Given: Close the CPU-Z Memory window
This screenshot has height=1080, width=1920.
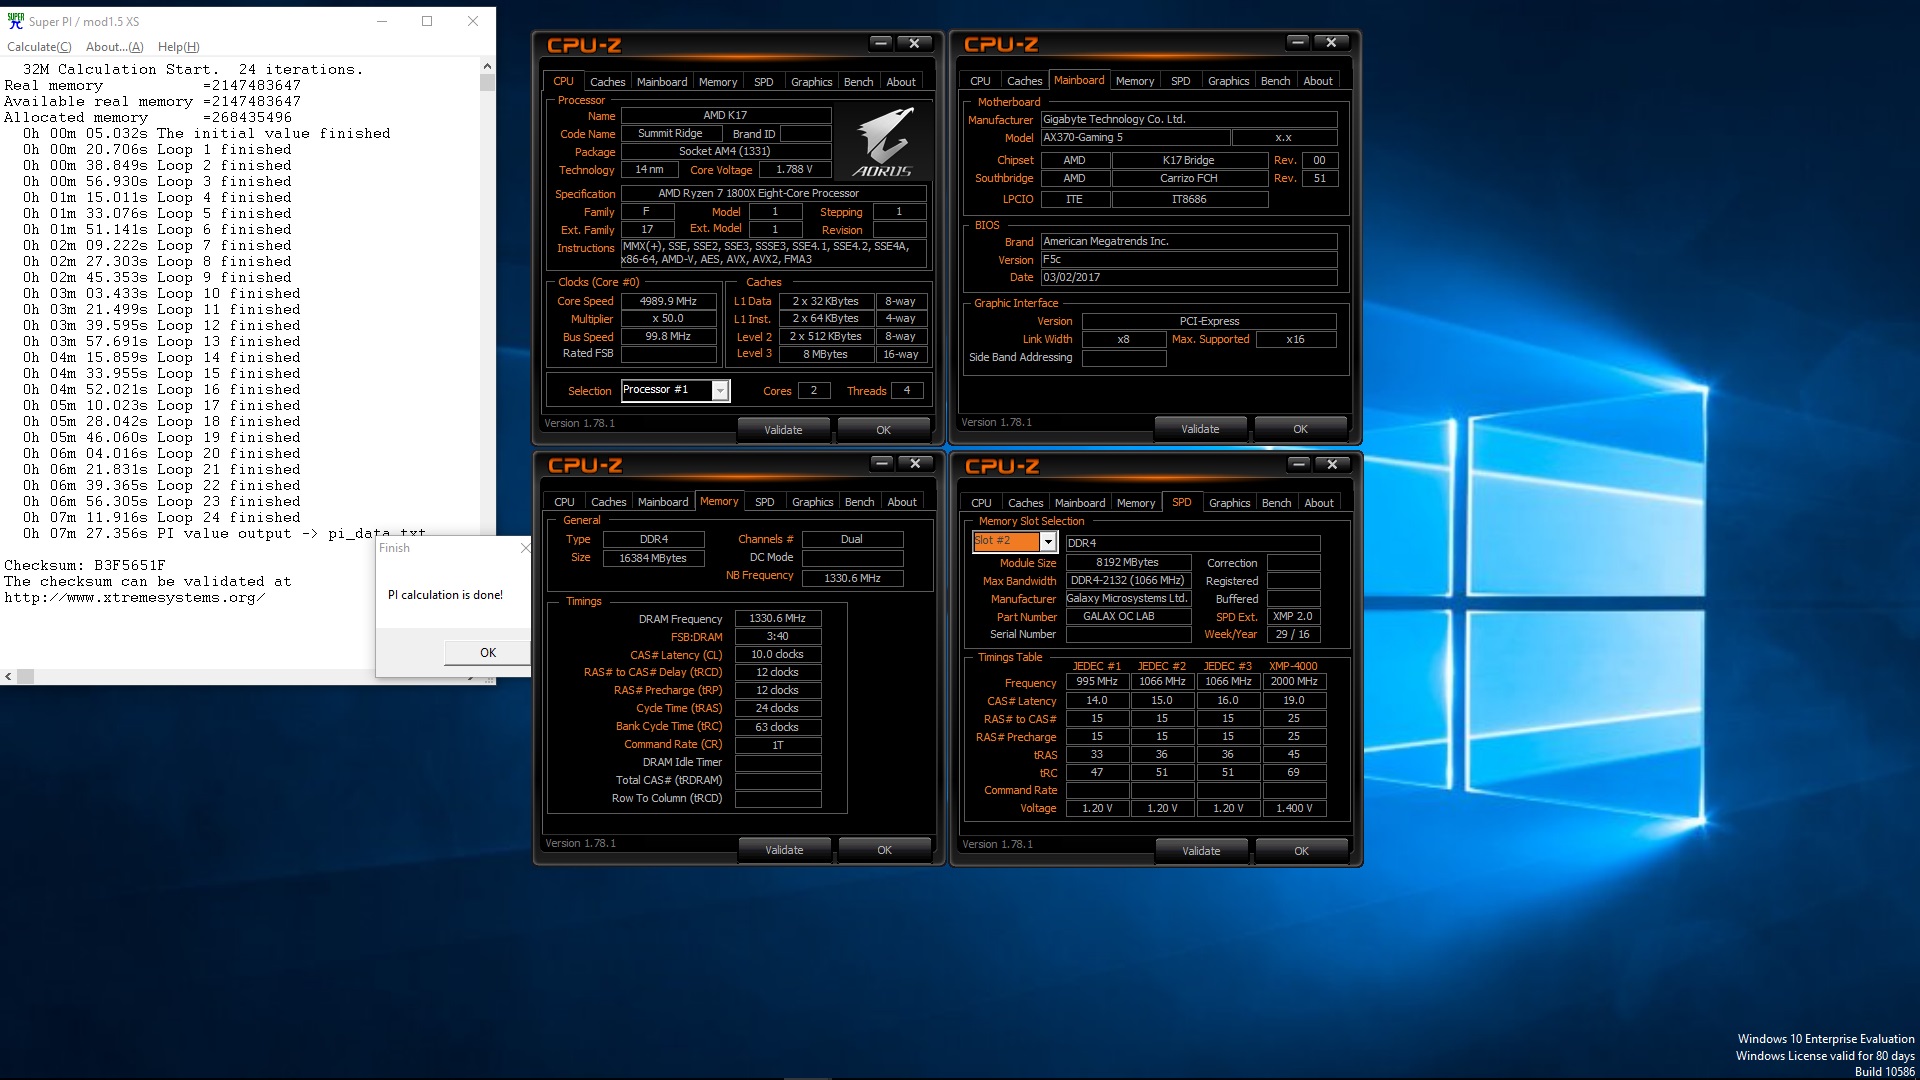Looking at the screenshot, I should 915,463.
